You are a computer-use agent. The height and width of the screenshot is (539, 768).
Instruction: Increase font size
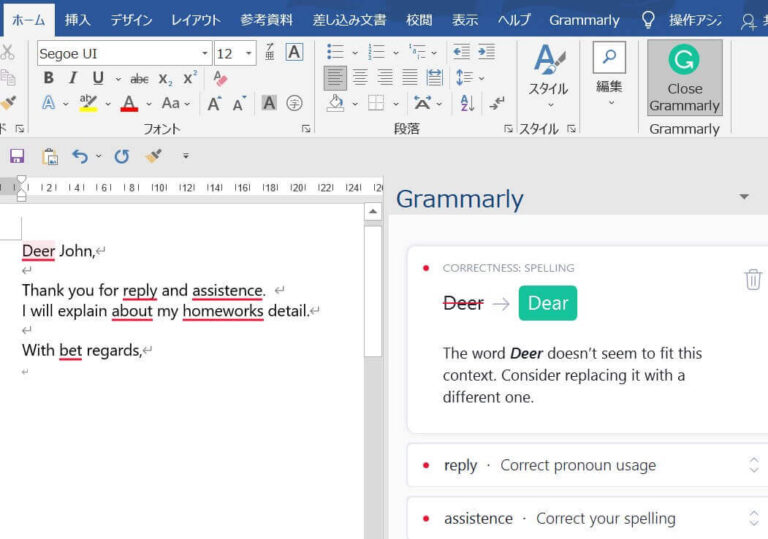(x=214, y=103)
